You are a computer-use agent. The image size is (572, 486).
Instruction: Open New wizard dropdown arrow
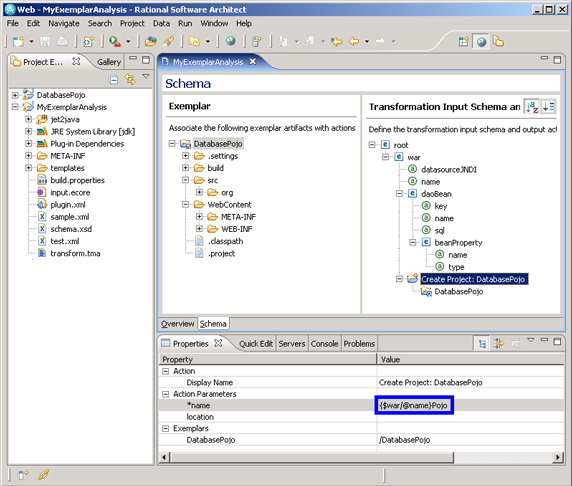(31, 42)
